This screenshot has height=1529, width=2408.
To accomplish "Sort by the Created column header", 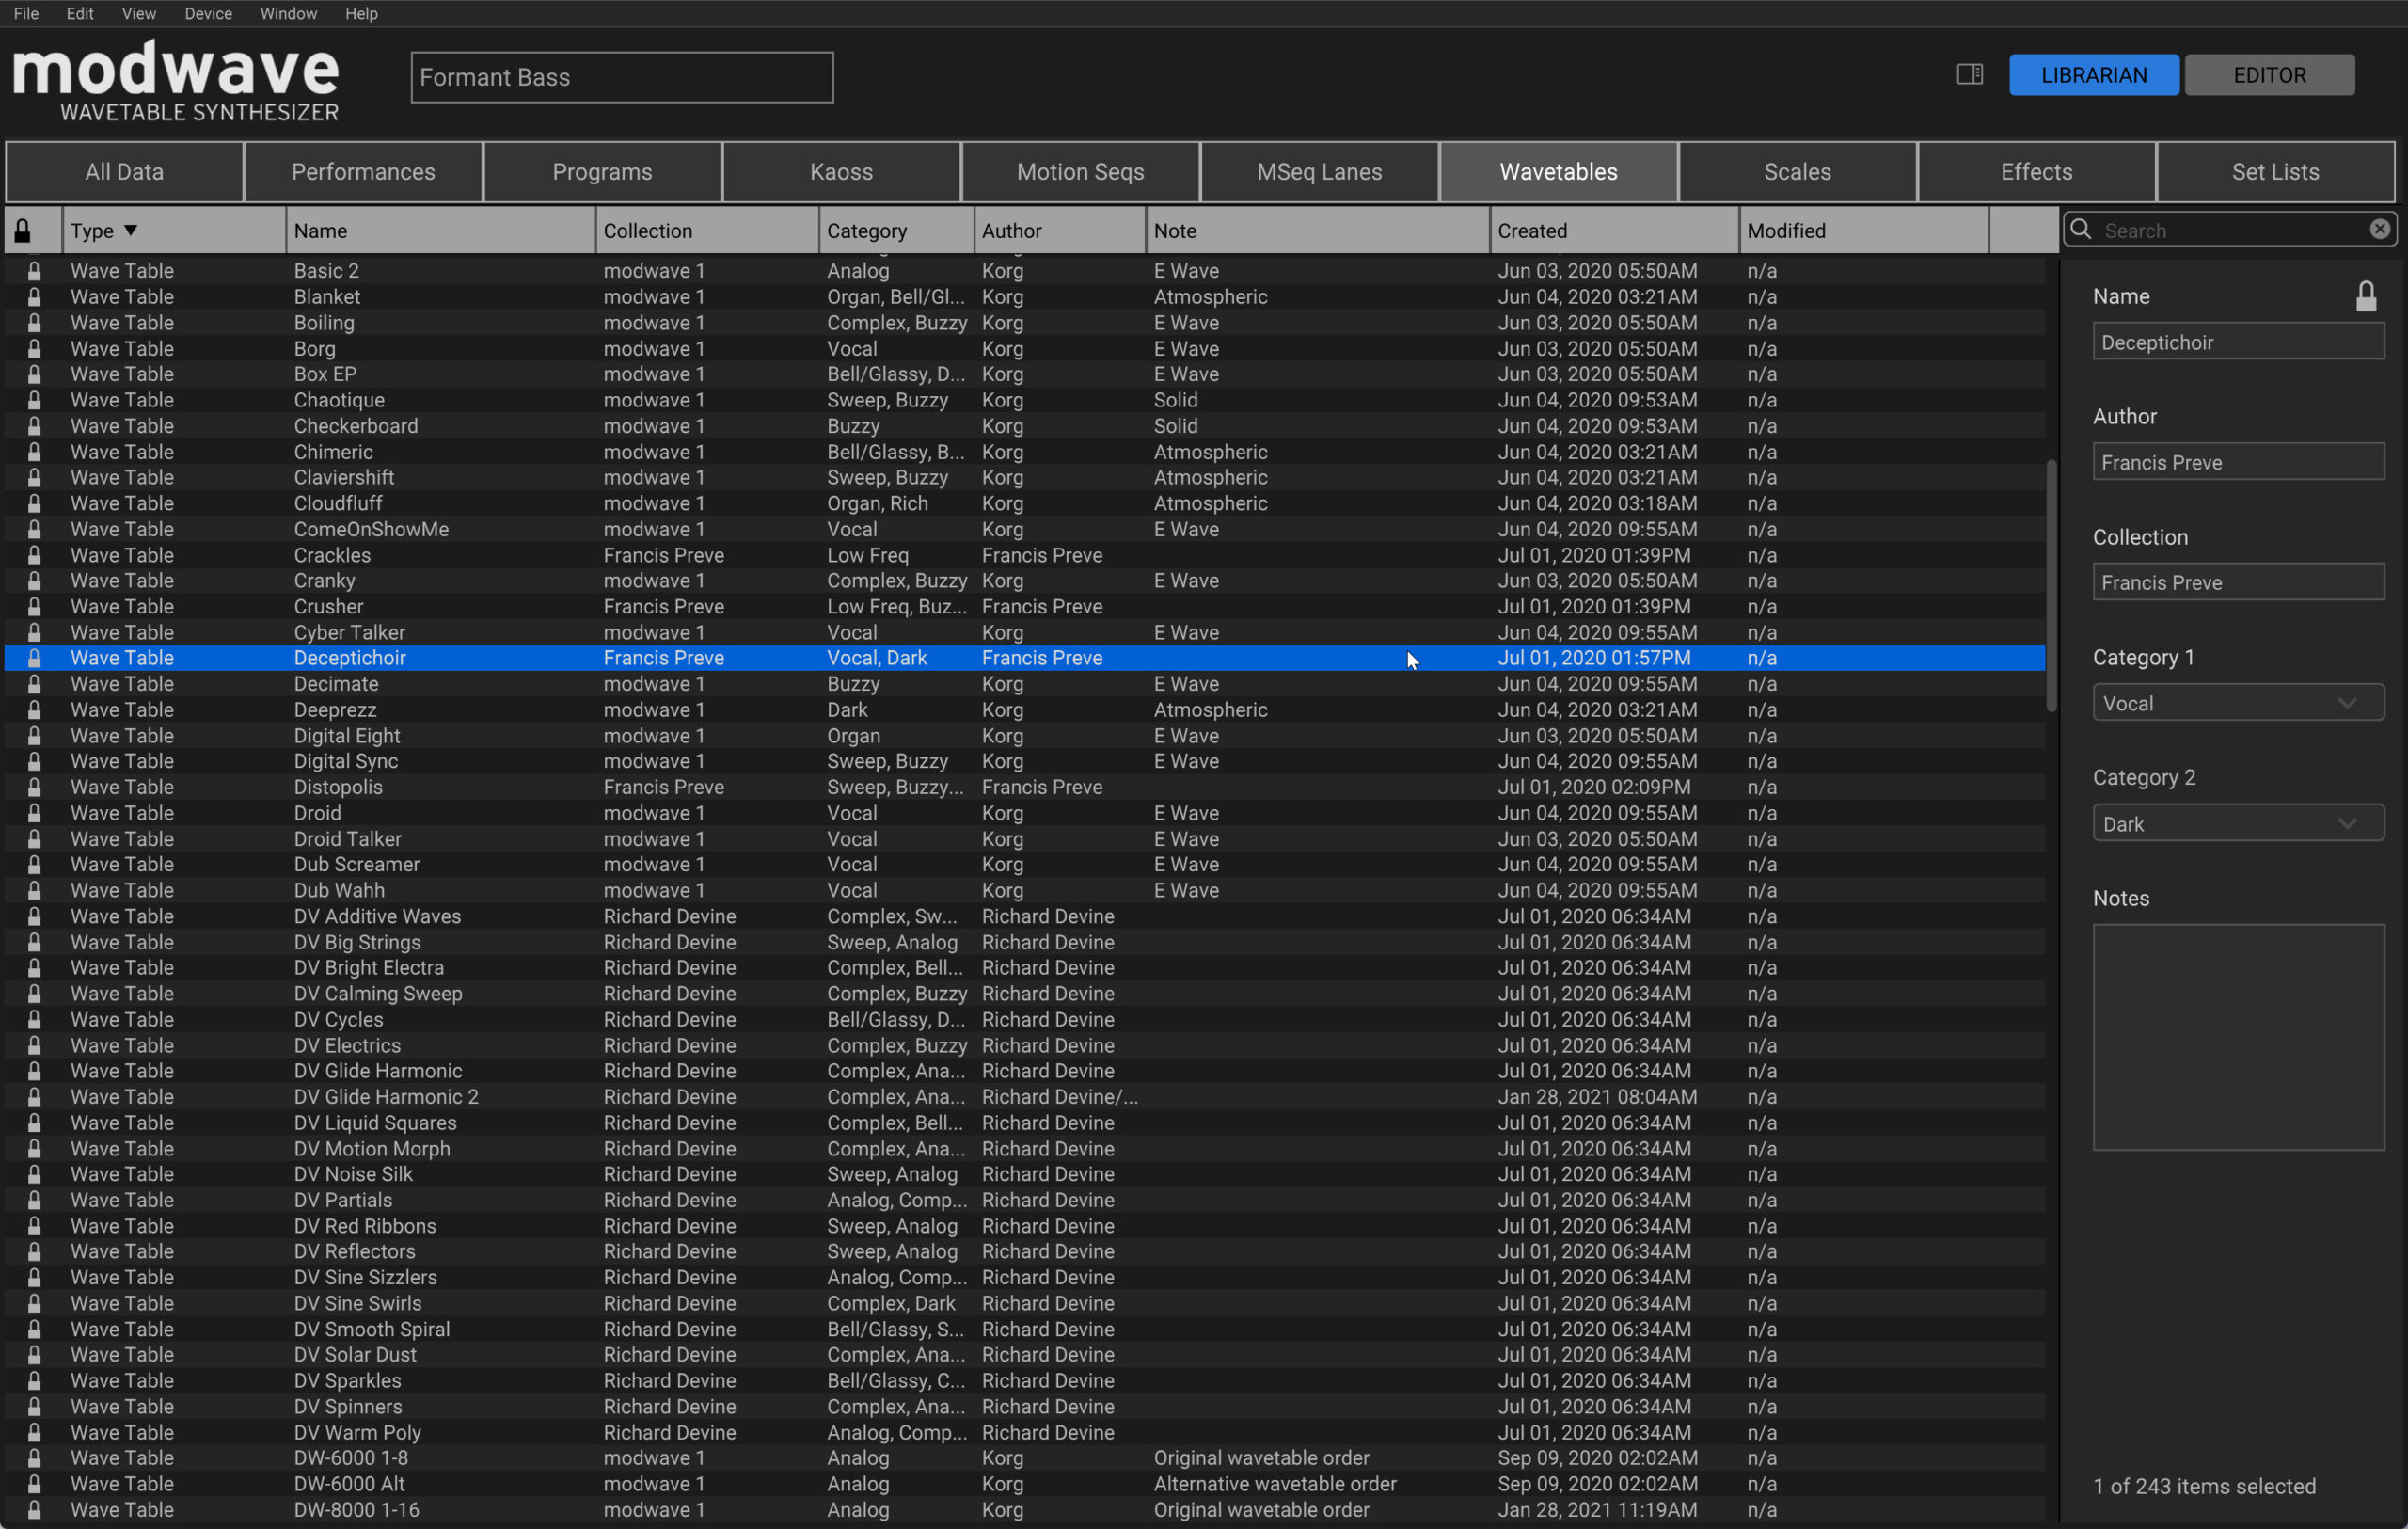I will [1614, 231].
